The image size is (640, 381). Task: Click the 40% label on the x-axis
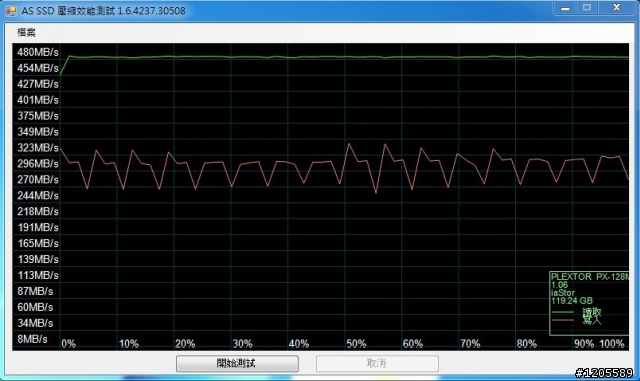[299, 344]
